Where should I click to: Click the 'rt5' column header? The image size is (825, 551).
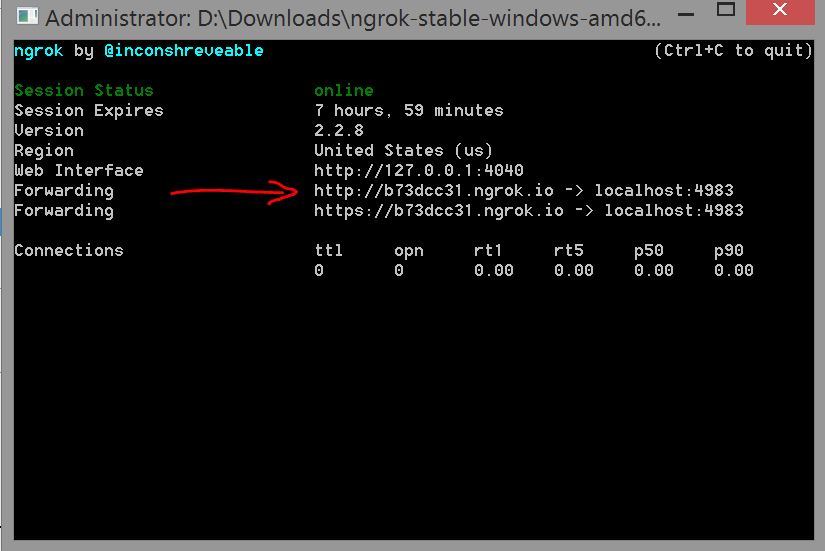[568, 251]
